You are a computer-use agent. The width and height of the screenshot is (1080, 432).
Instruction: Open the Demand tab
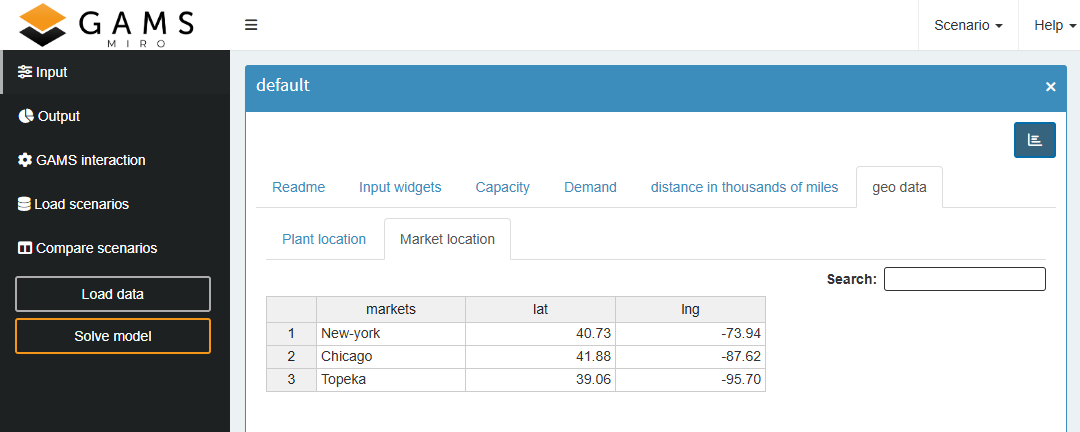[590, 187]
